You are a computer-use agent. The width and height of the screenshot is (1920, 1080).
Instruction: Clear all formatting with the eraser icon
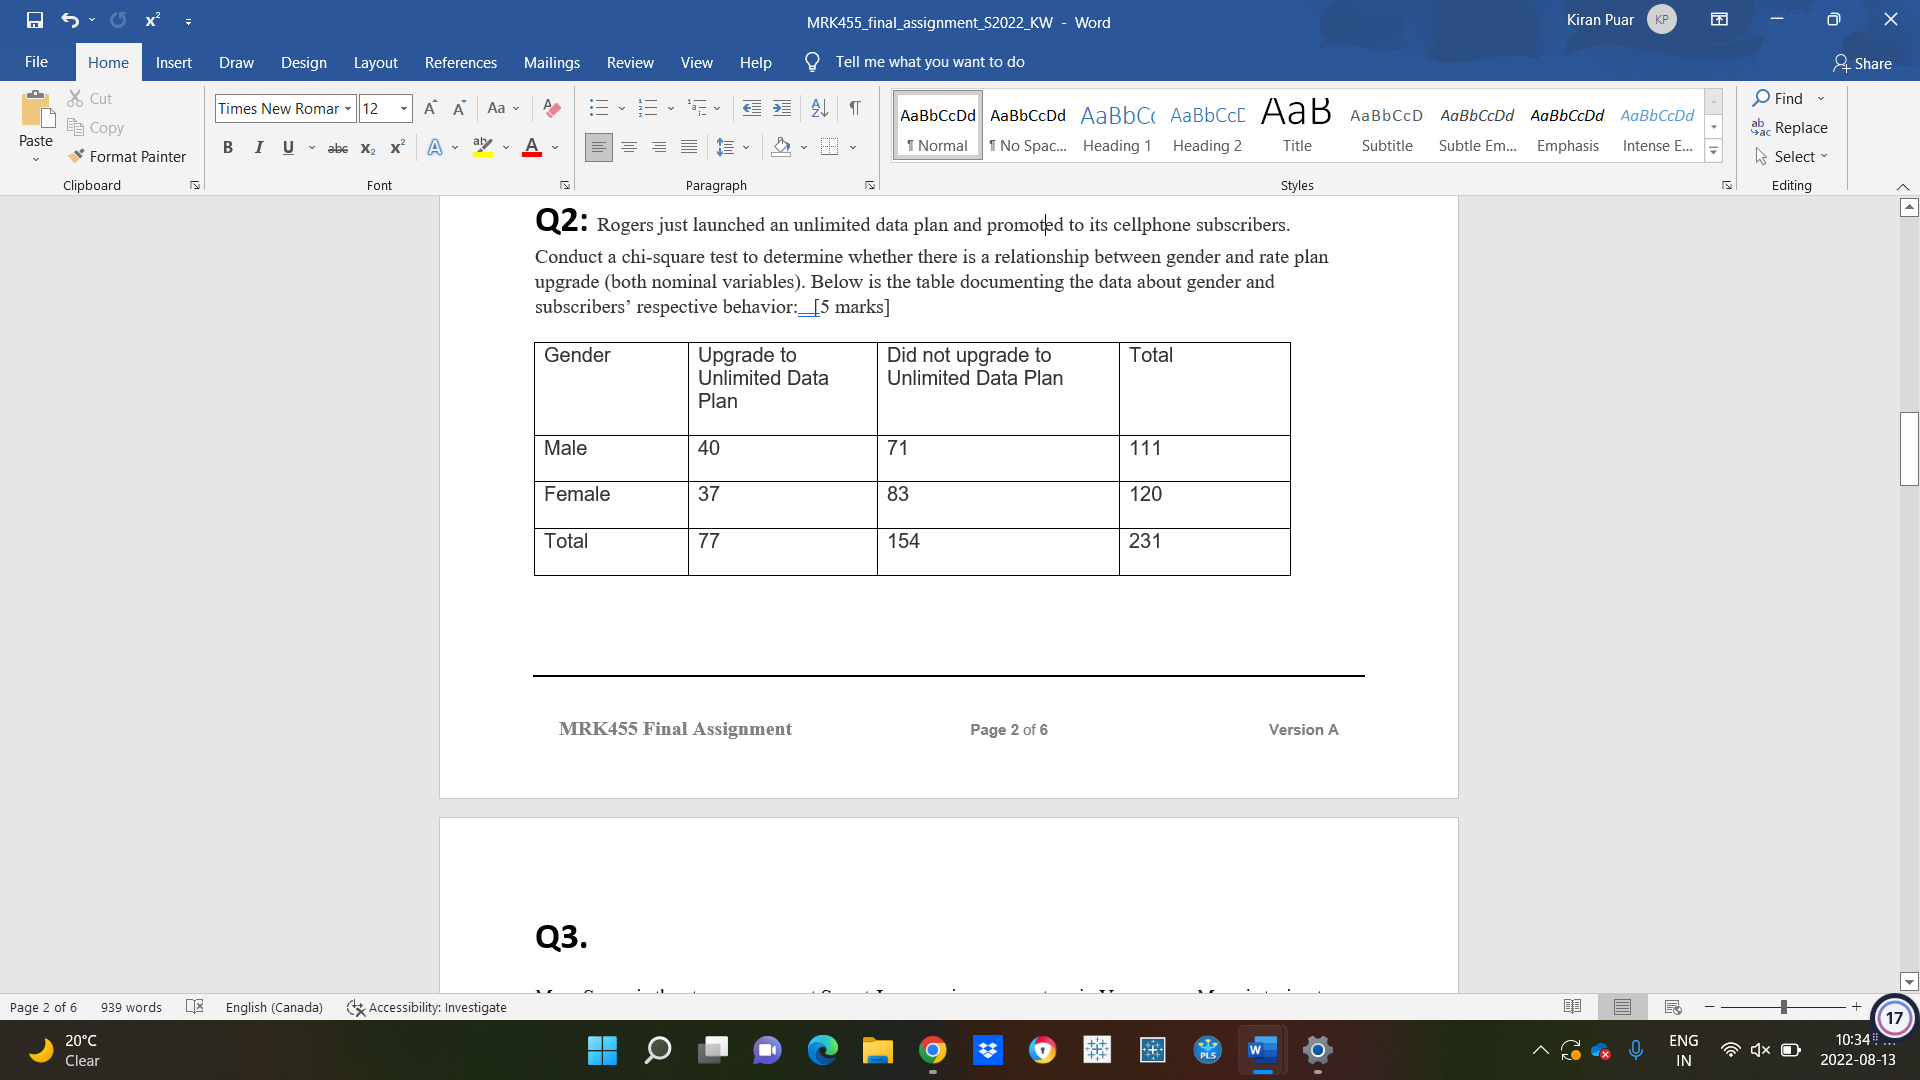[x=551, y=109]
